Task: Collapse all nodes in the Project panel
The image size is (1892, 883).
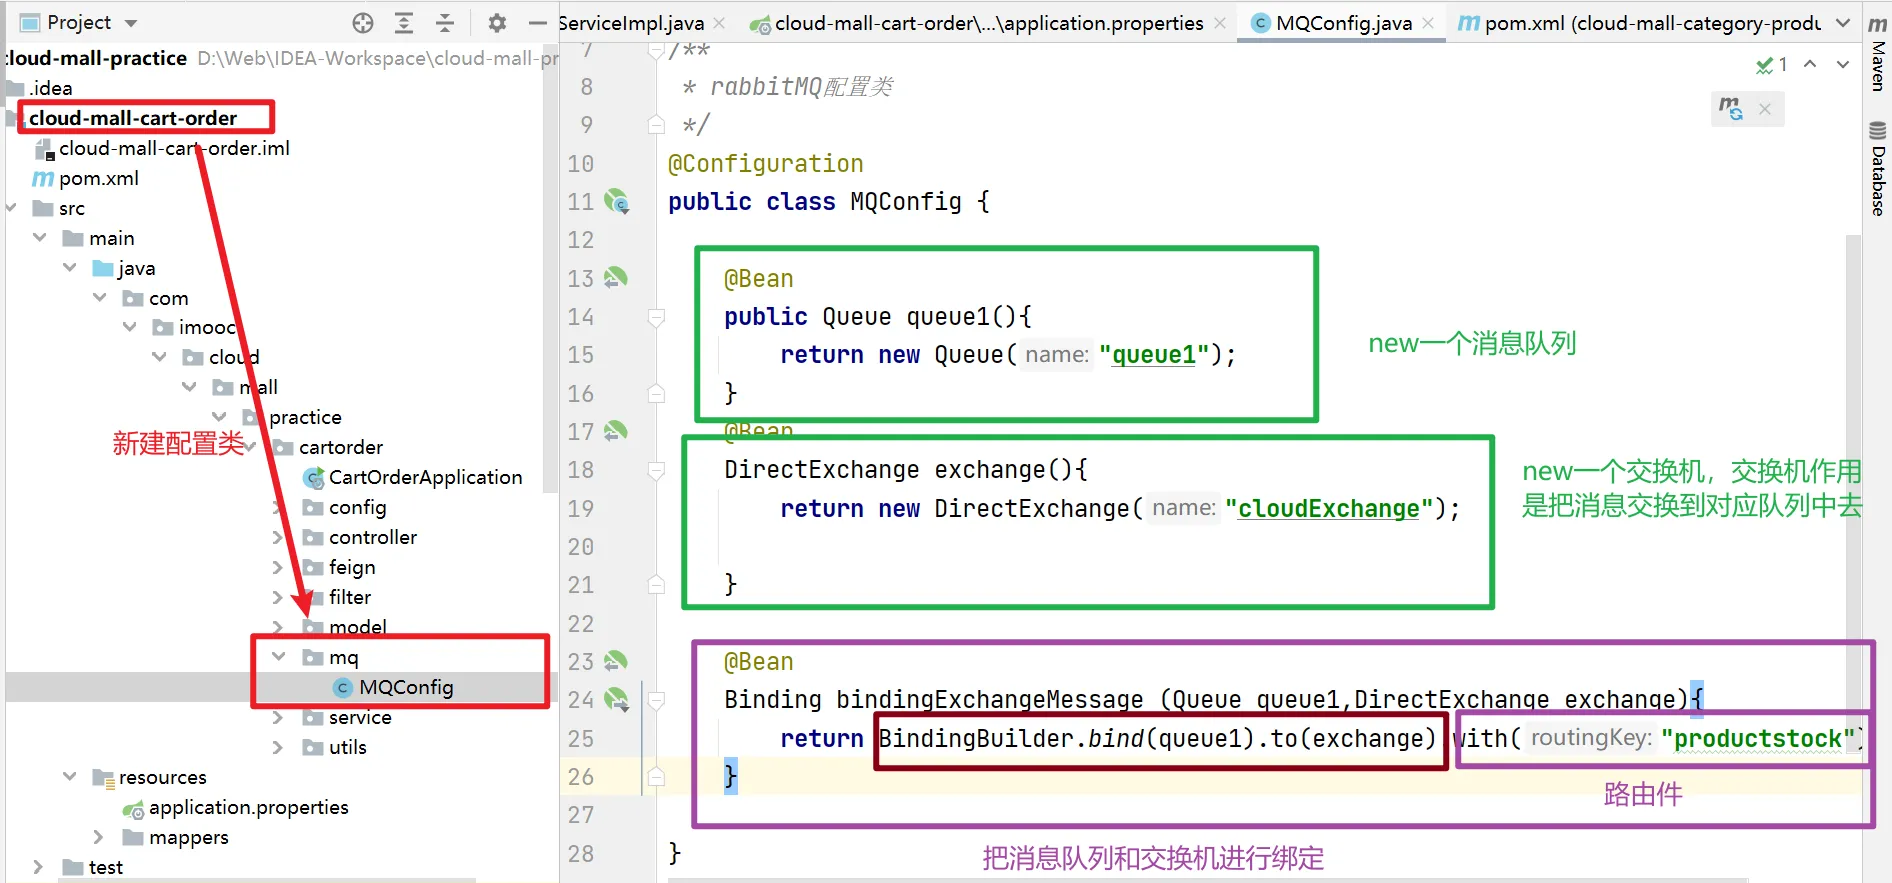Action: click(x=445, y=23)
